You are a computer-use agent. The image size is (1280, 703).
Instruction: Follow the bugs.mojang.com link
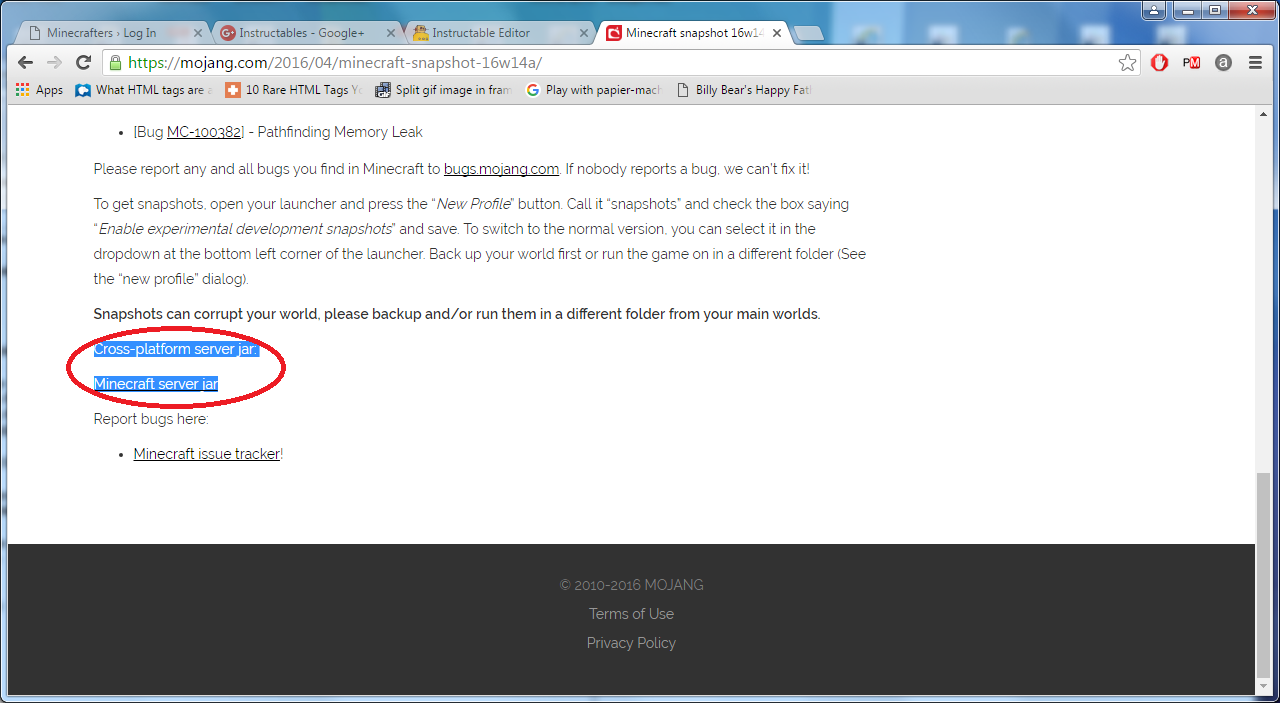point(501,169)
